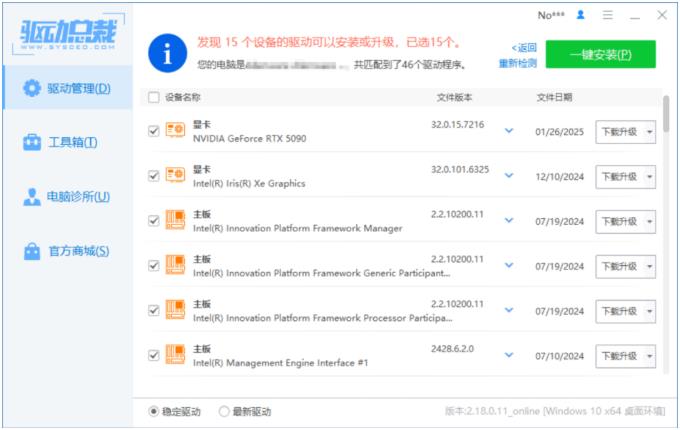Click the gear icon of 驱动管理
The image size is (680, 430).
(32, 88)
